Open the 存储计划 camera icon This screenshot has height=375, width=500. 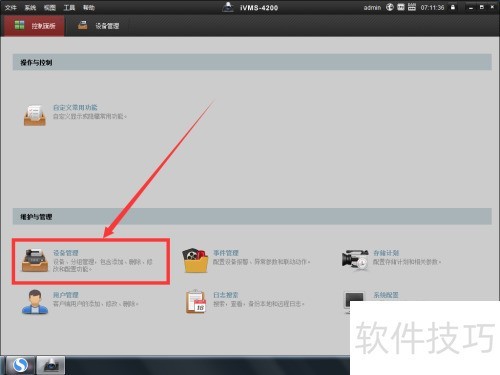(355, 260)
